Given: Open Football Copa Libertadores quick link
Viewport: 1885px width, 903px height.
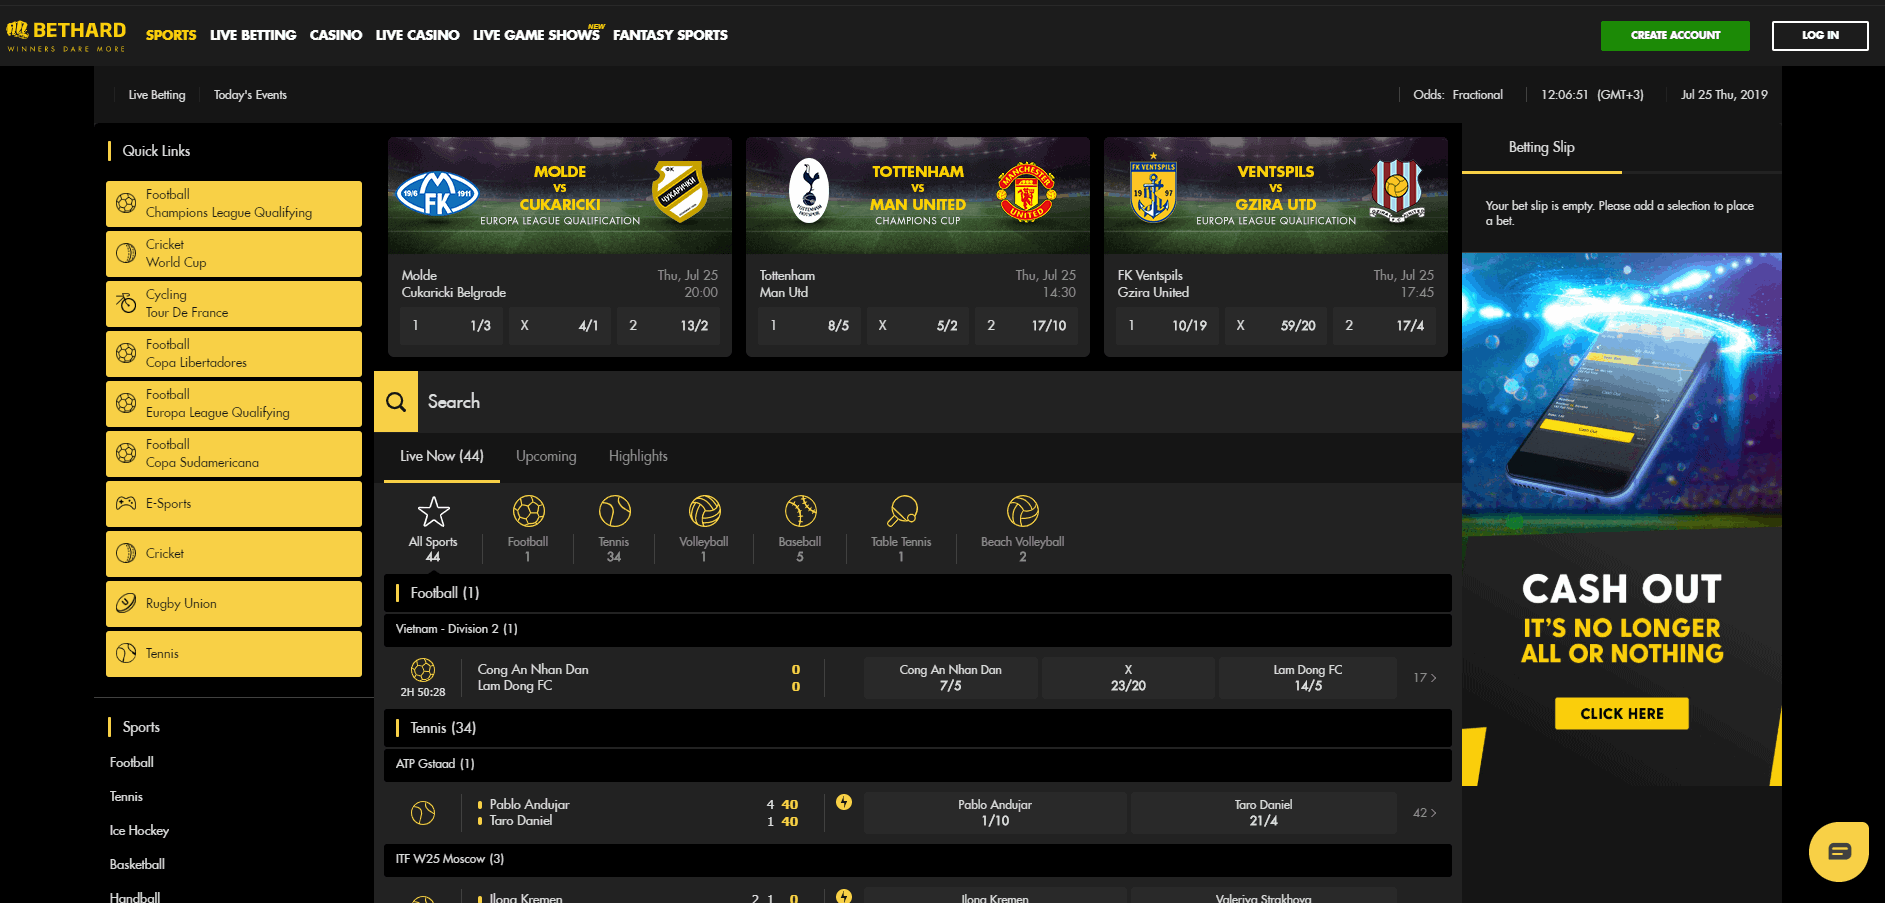Looking at the screenshot, I should tap(234, 353).
